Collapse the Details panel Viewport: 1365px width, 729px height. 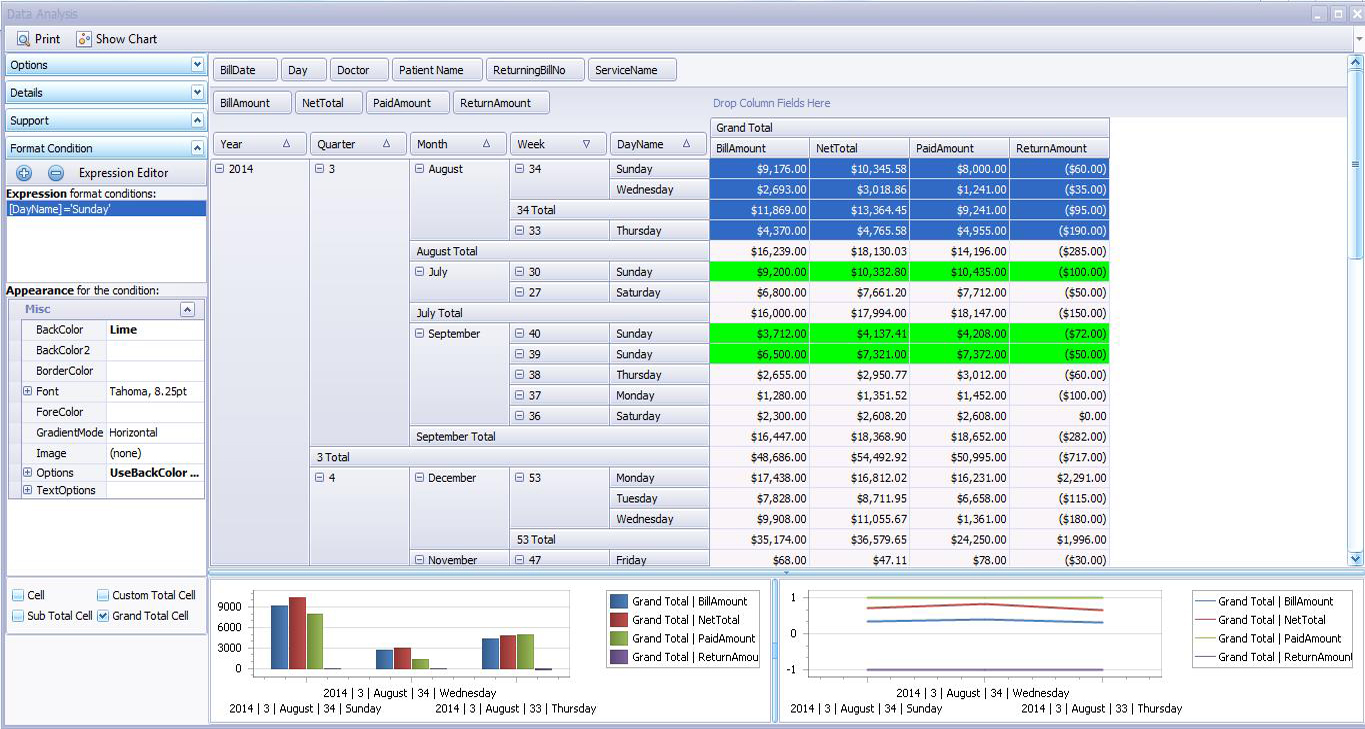point(197,92)
